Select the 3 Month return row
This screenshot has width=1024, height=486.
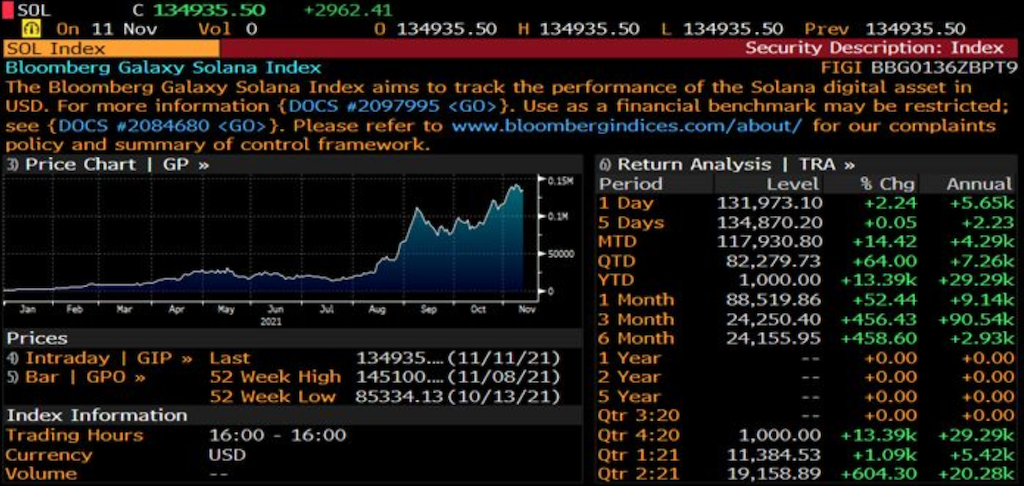tap(807, 319)
